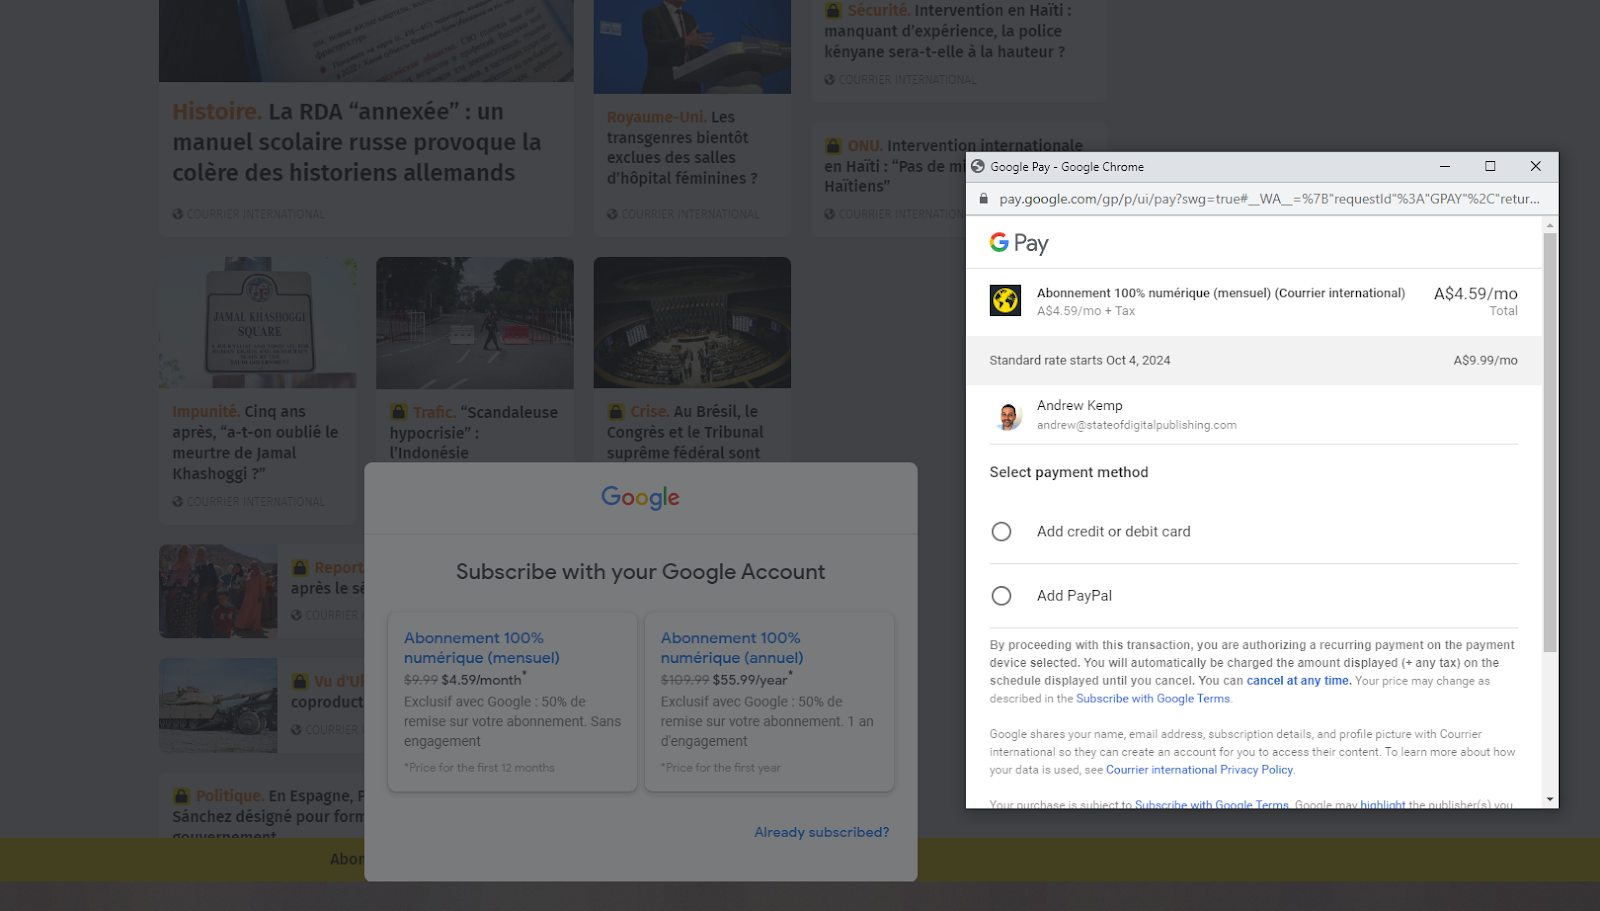Open the Crise Au Brésil article headline
The image size is (1600, 911).
point(685,432)
